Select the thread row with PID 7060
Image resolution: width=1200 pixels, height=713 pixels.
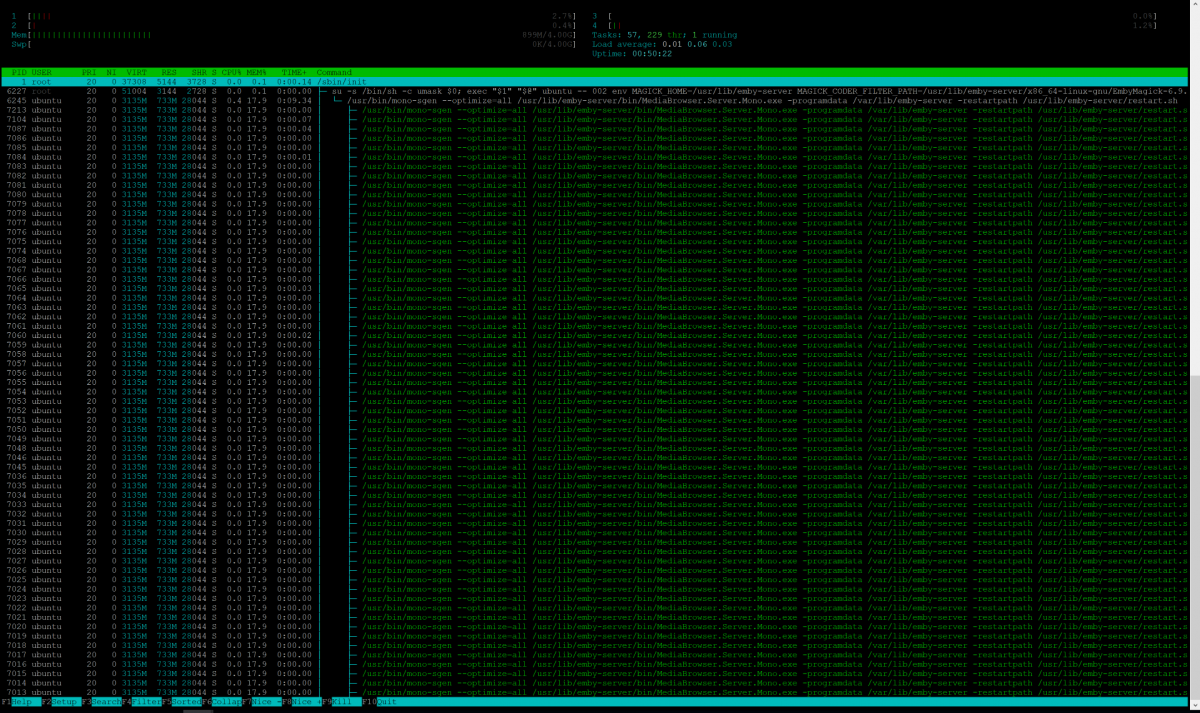point(594,335)
